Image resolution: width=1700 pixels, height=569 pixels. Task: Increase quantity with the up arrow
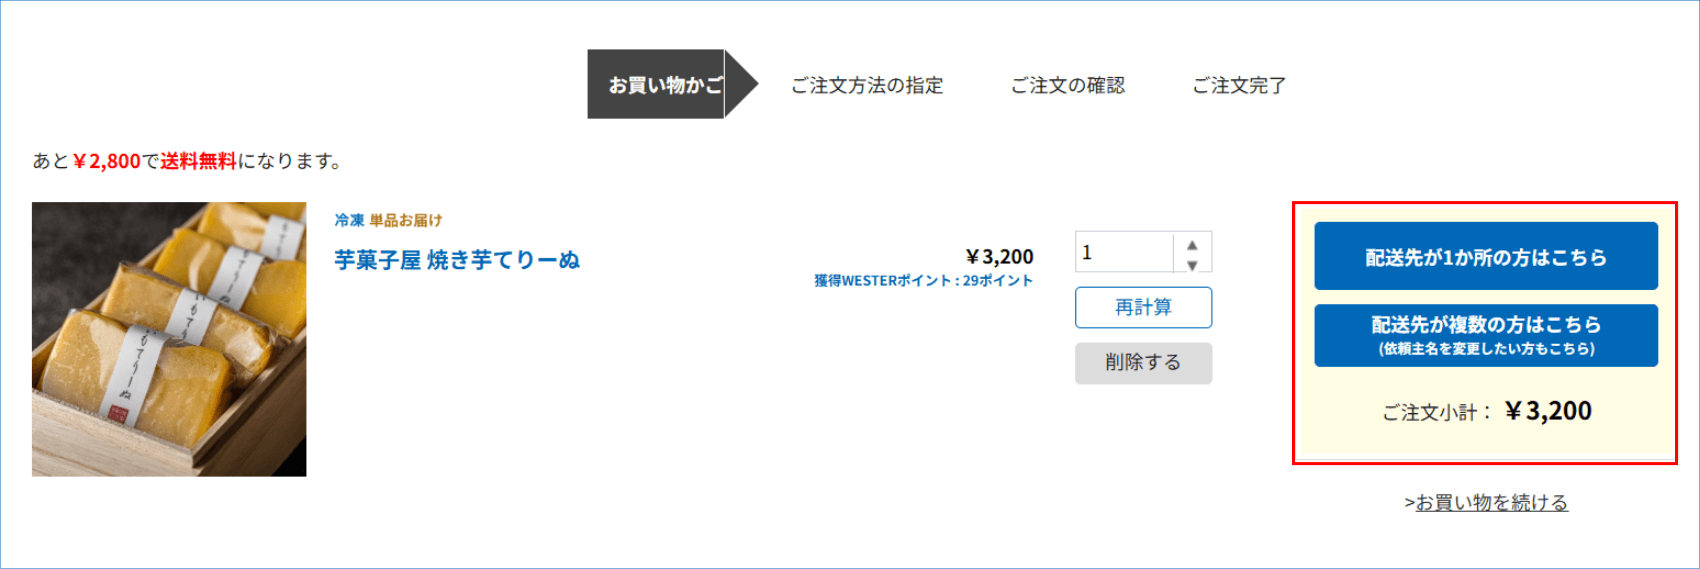1192,244
